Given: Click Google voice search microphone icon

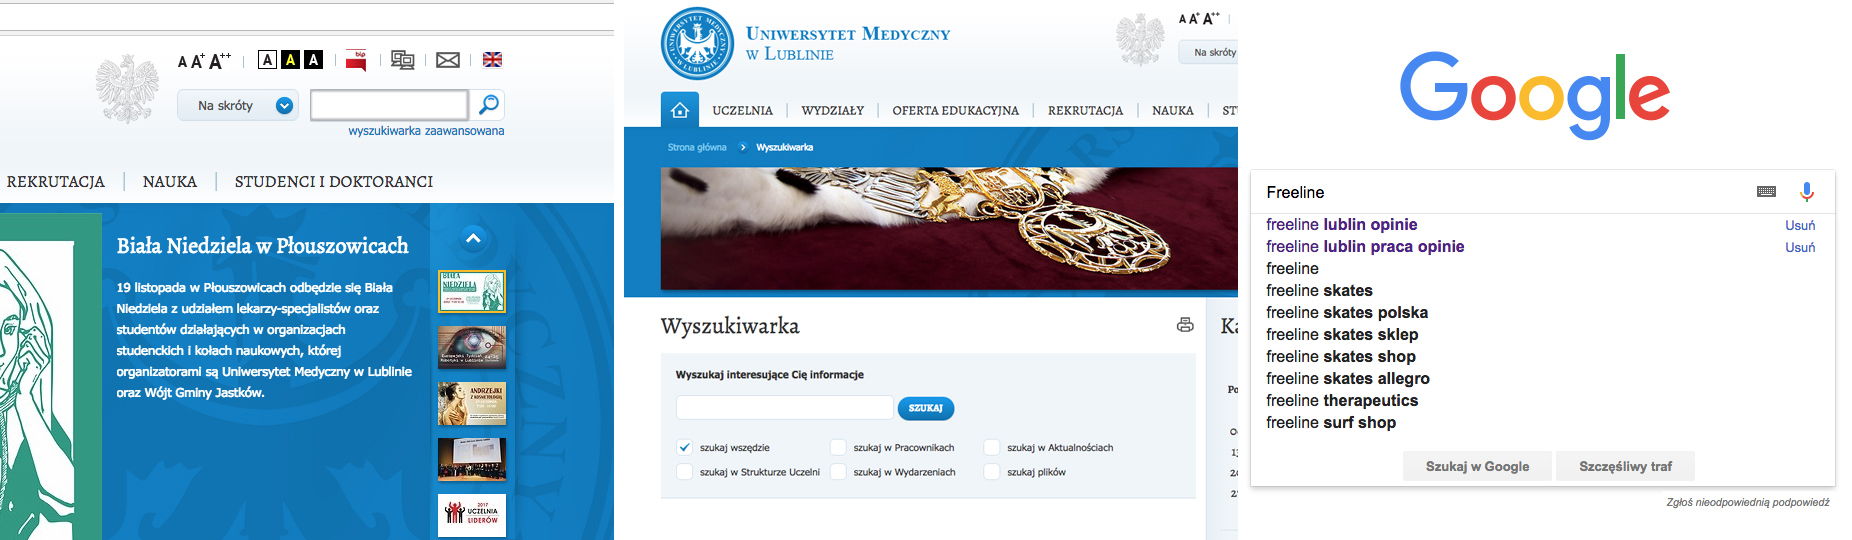Looking at the screenshot, I should 1806,192.
